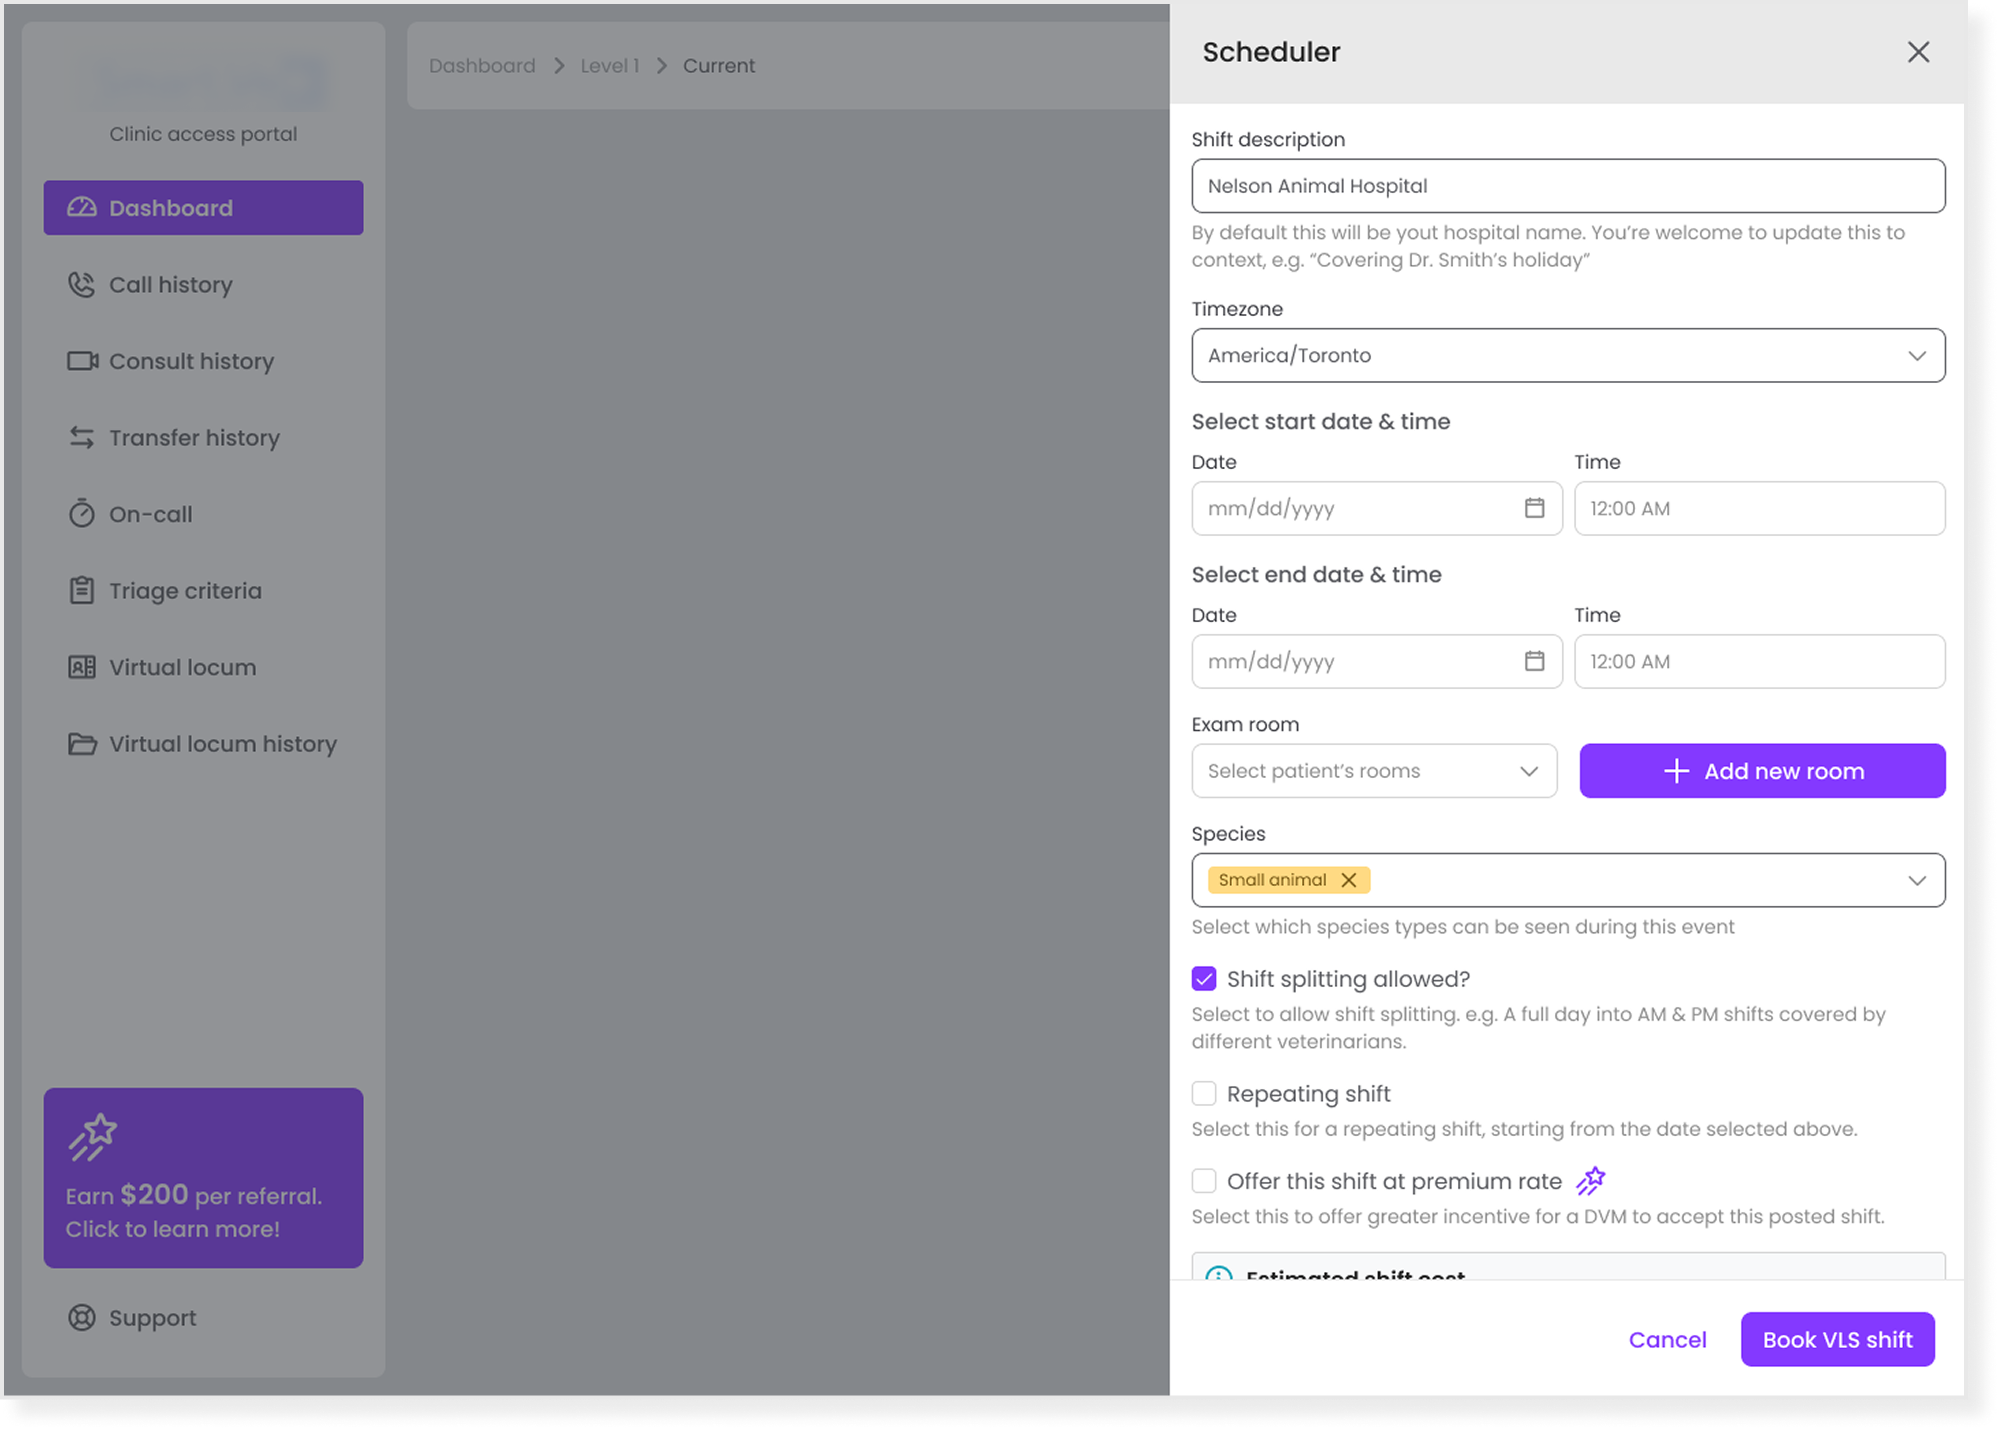Click the On-call stopwatch icon
Image resolution: width=2001 pixels, height=1432 pixels.
click(x=81, y=514)
